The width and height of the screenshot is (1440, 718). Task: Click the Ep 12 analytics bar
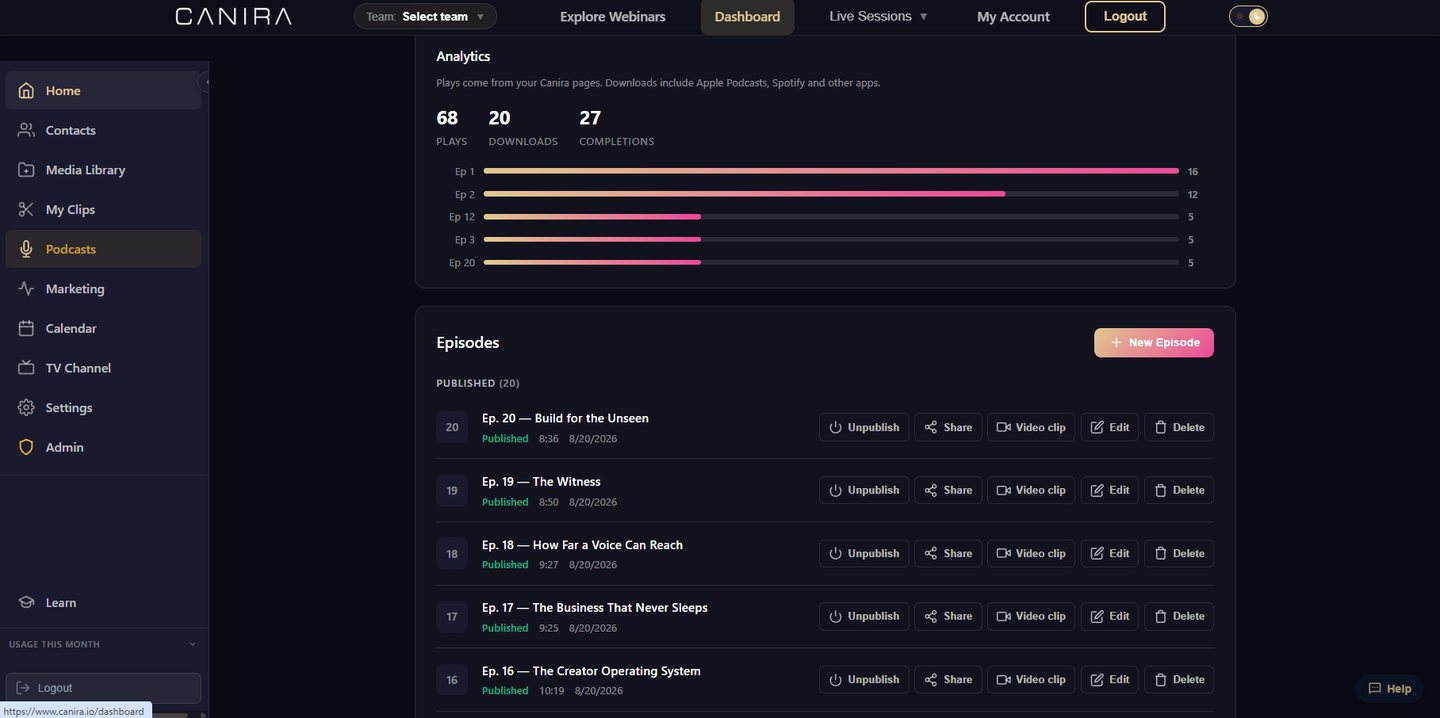click(x=831, y=217)
